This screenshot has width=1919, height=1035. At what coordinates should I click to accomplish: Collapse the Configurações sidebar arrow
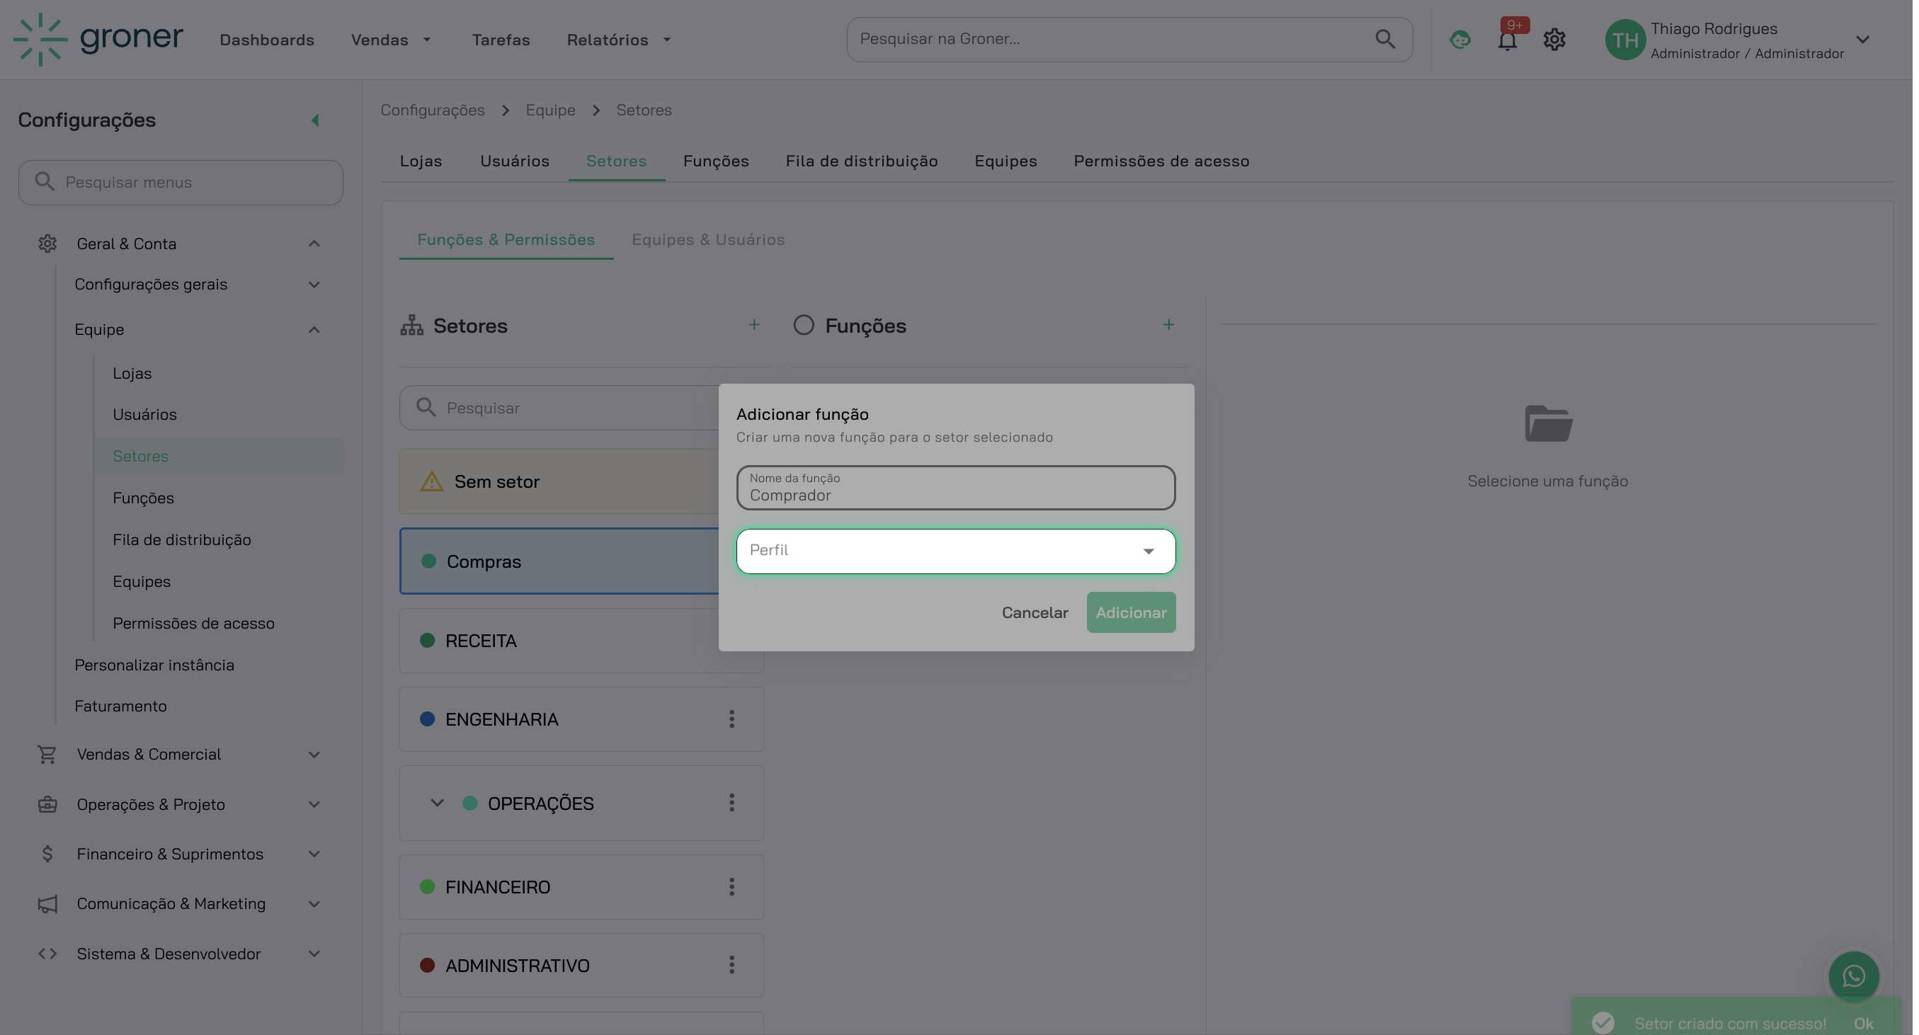coord(316,121)
